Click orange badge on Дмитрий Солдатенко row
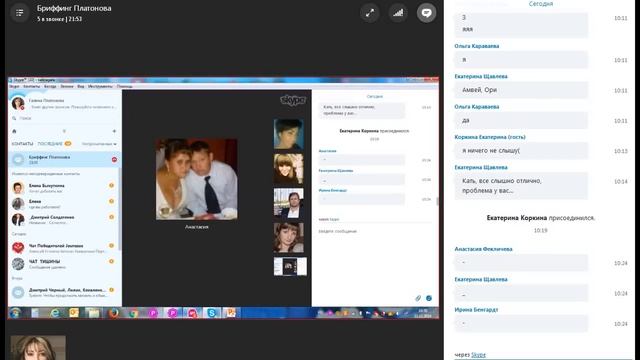 tap(111, 217)
